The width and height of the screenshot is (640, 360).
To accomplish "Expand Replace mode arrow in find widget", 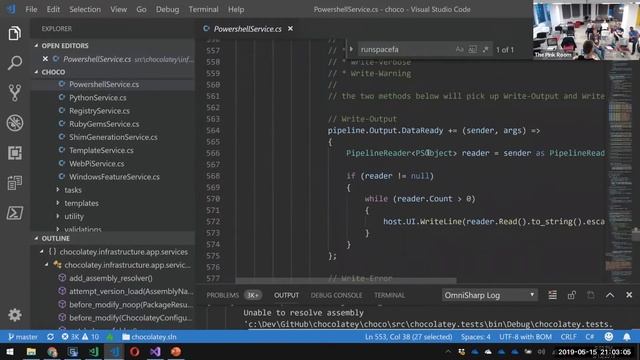I will pos(351,49).
